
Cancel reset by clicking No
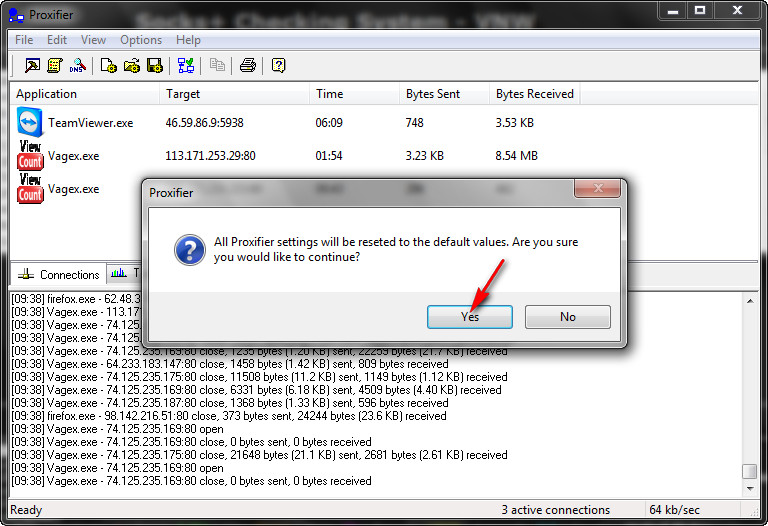pos(568,317)
